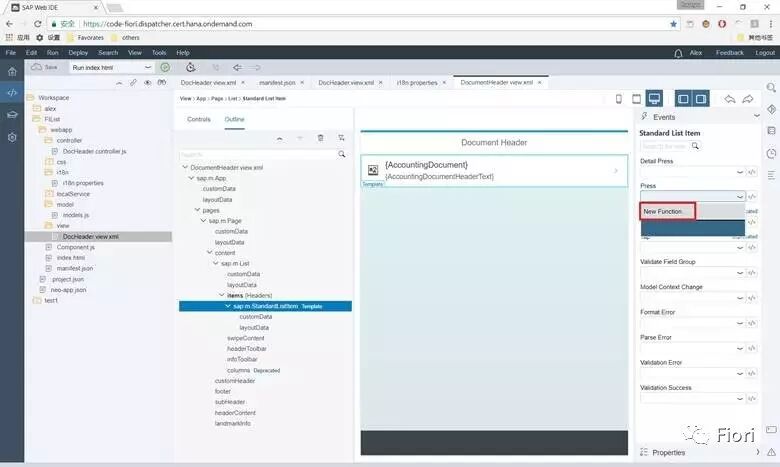780x467 pixels.
Task: Select sap.m.StandardListItem in outline
Action: pyautogui.click(x=265, y=306)
